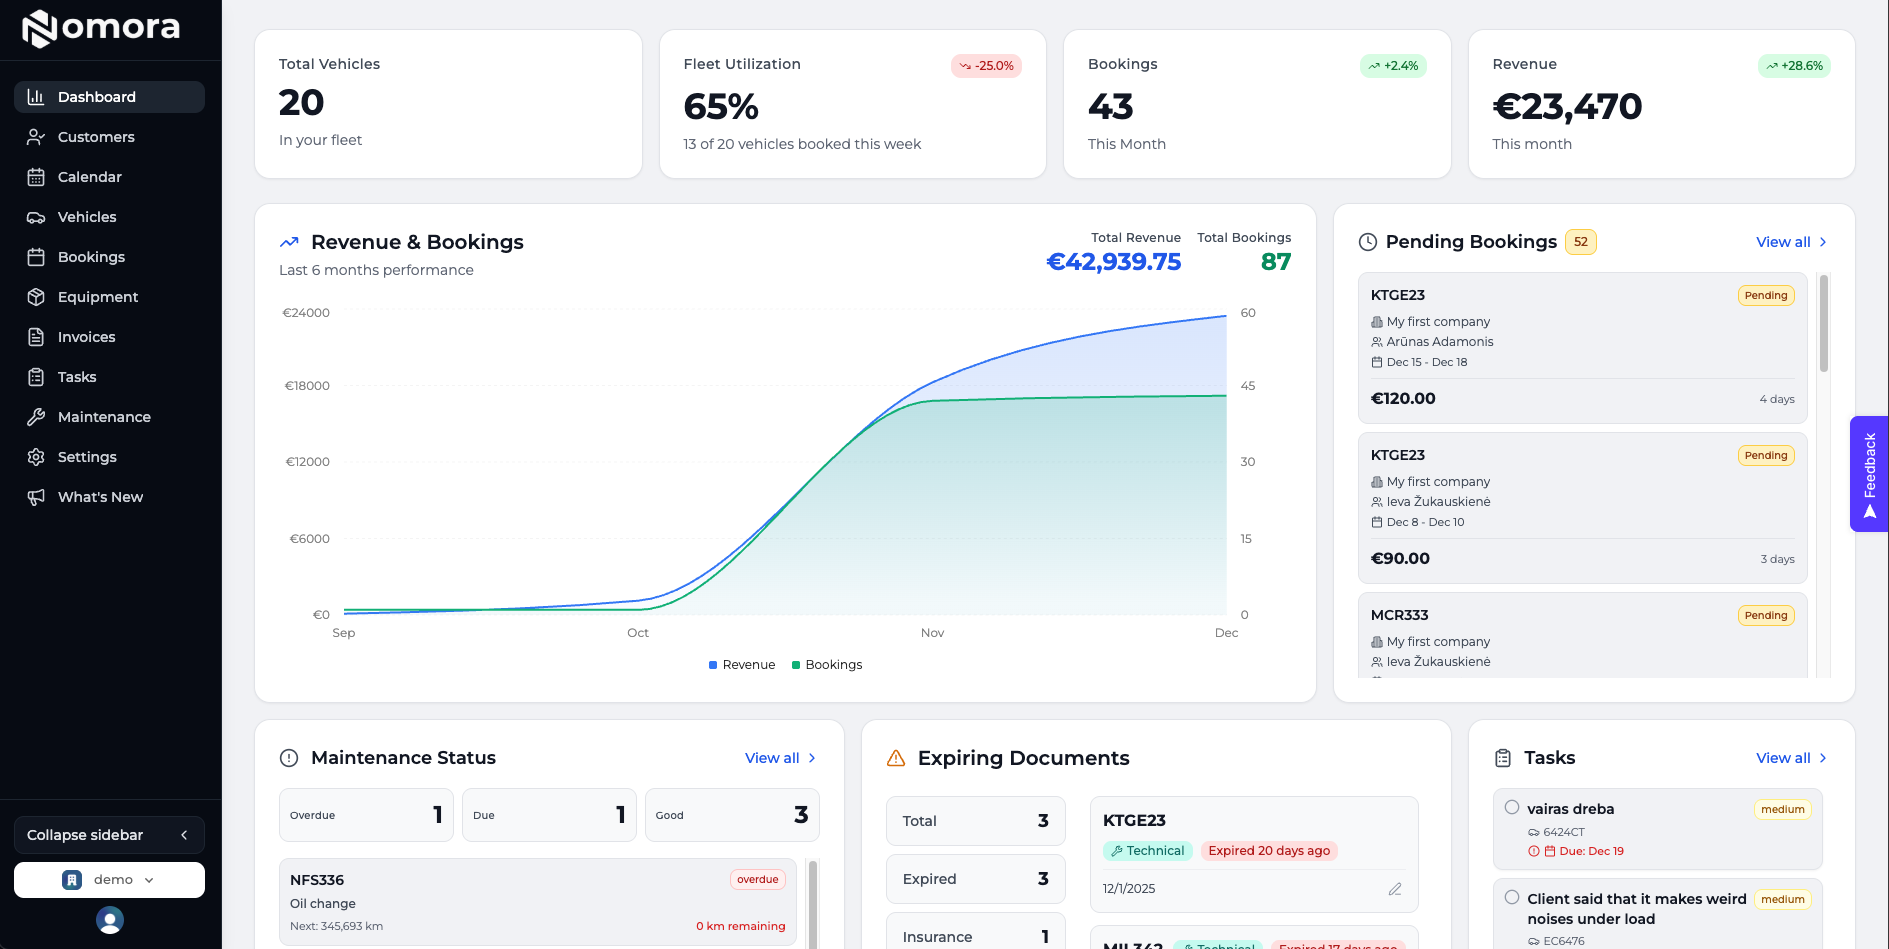Viewport: 1889px width, 949px height.
Task: Click the Total Revenue €42,939.75 value
Action: coord(1113,262)
